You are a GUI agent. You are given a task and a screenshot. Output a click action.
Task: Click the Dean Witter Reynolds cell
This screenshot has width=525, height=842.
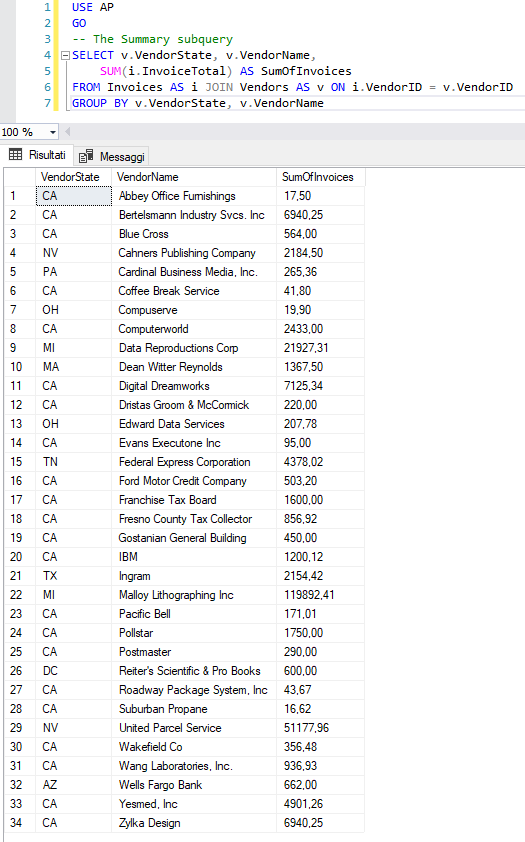(x=194, y=367)
